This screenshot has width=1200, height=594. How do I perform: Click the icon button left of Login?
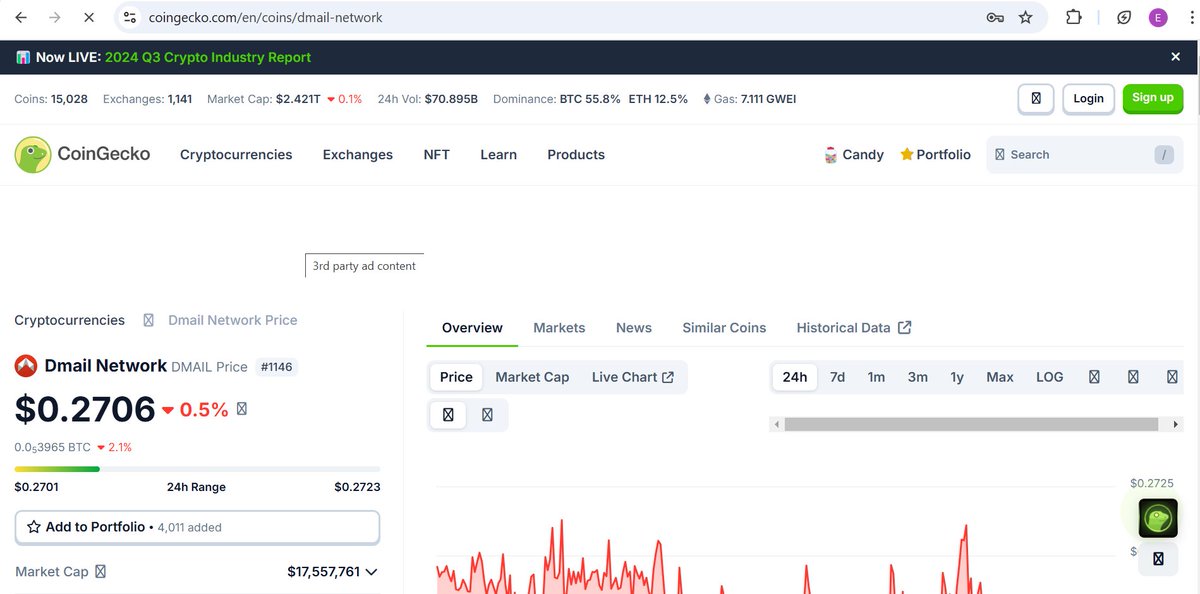[1036, 98]
